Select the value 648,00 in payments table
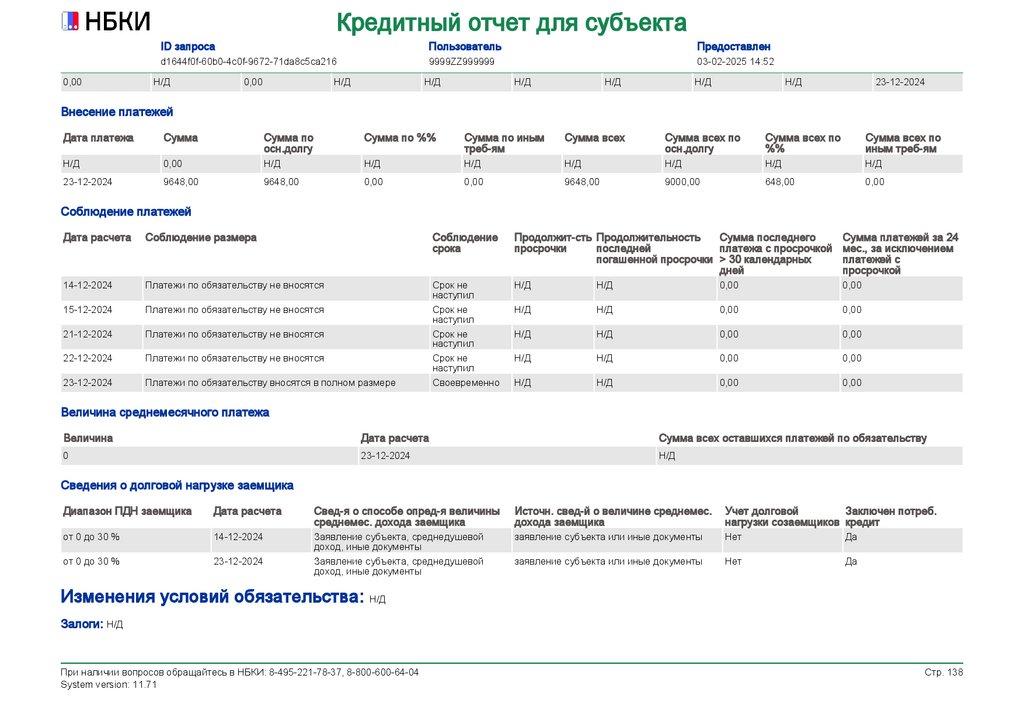The image size is (1024, 724). [x=780, y=181]
